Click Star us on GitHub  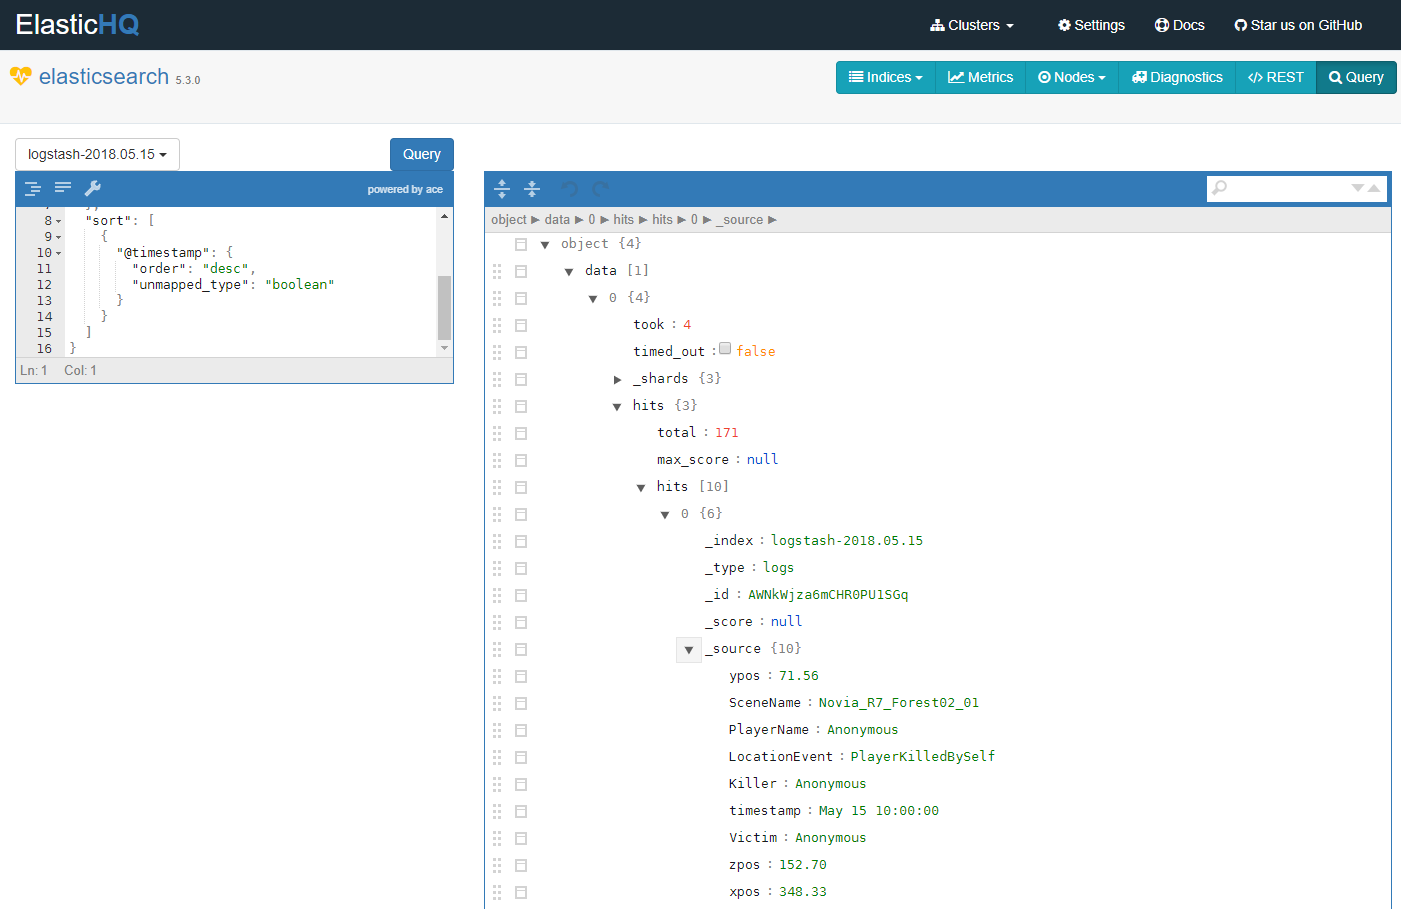point(1298,25)
